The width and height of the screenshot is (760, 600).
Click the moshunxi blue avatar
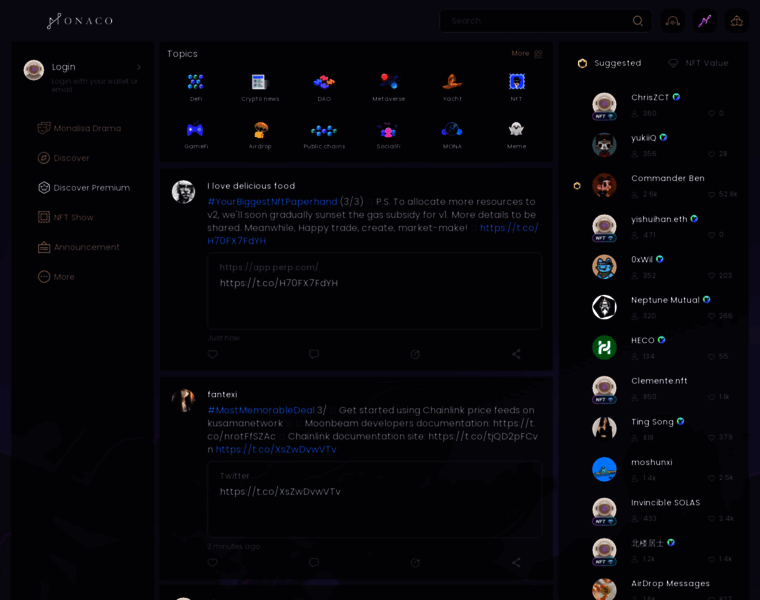click(x=604, y=469)
